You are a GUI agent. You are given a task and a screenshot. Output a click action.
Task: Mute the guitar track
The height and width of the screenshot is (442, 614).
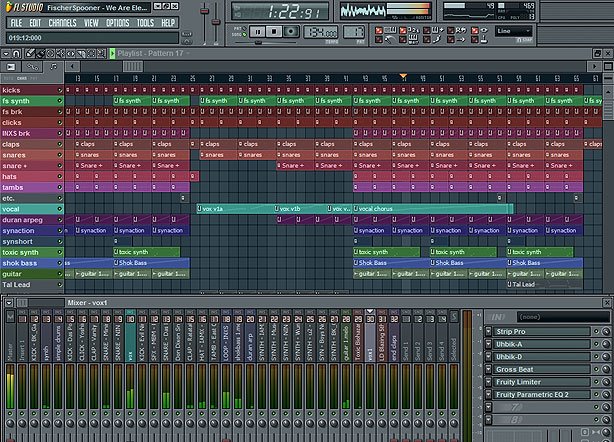[x=60, y=274]
